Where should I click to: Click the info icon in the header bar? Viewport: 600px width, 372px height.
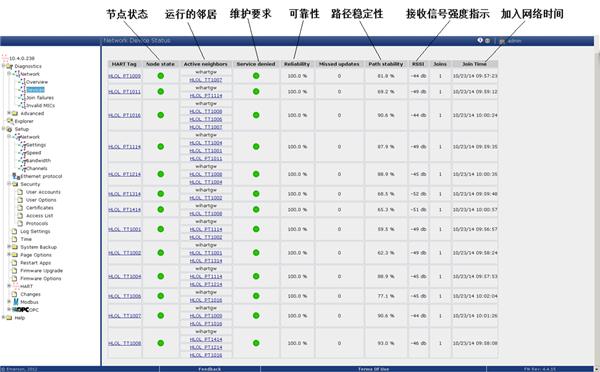click(x=480, y=40)
